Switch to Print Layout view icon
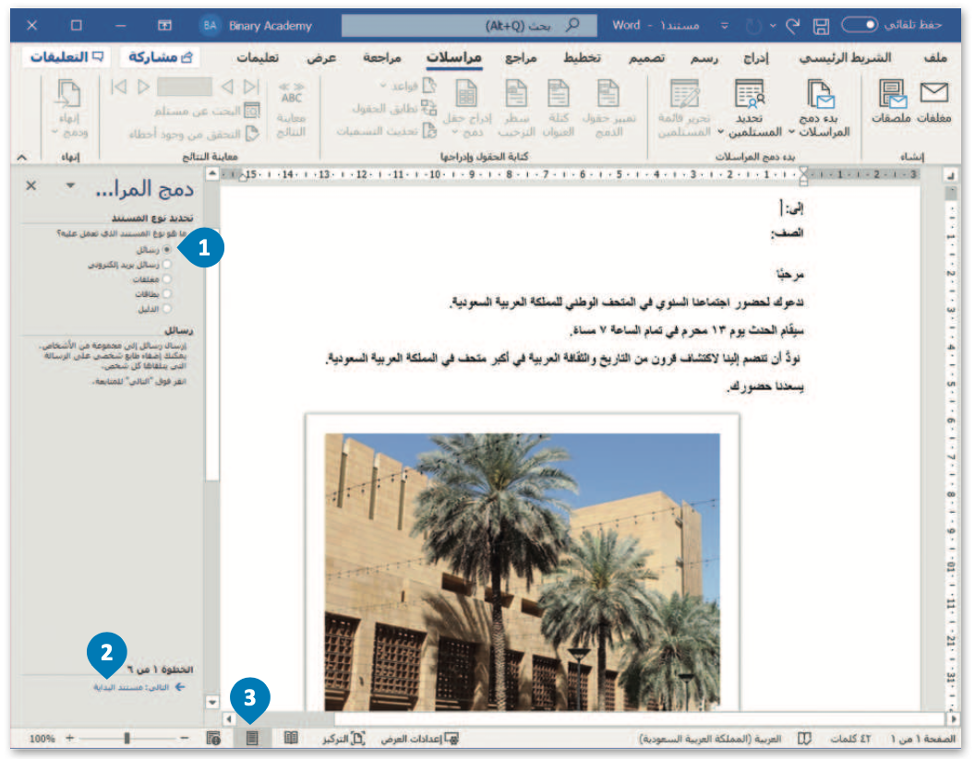 coord(252,739)
